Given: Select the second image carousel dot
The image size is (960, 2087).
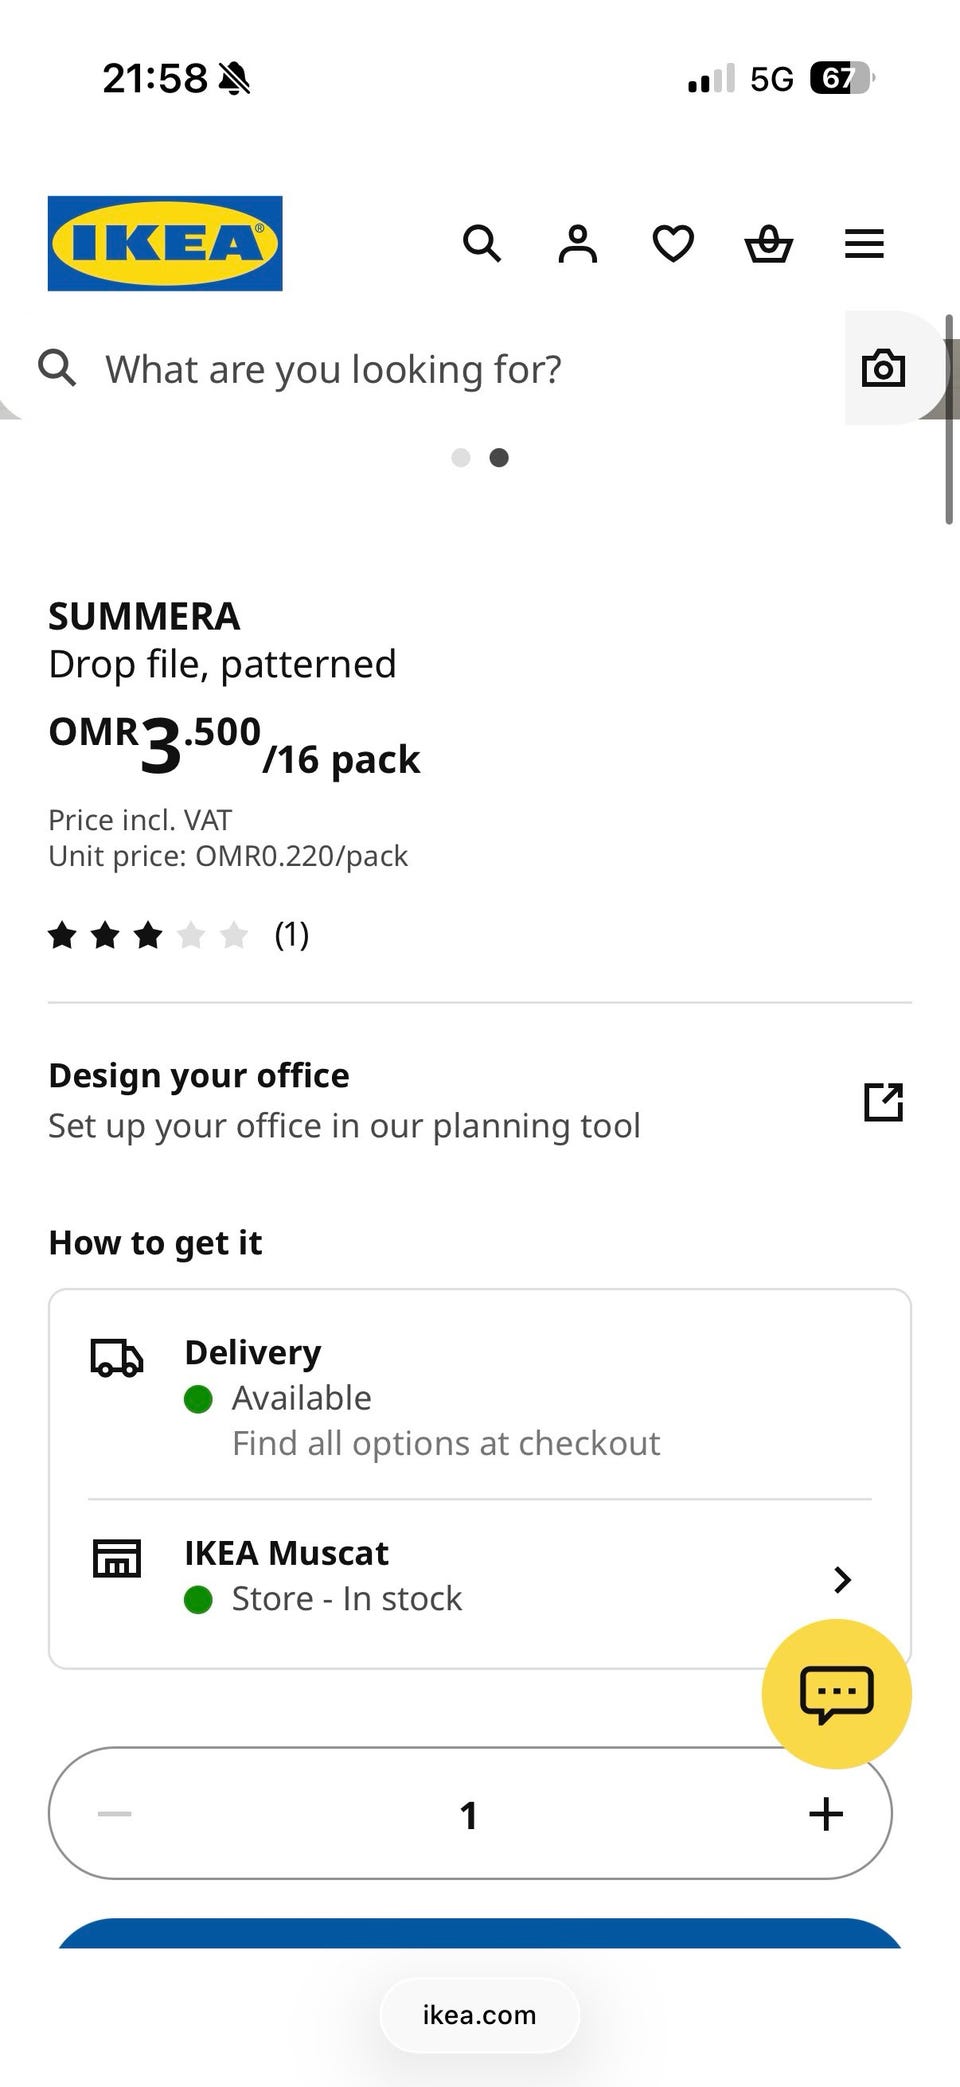Looking at the screenshot, I should pyautogui.click(x=499, y=458).
